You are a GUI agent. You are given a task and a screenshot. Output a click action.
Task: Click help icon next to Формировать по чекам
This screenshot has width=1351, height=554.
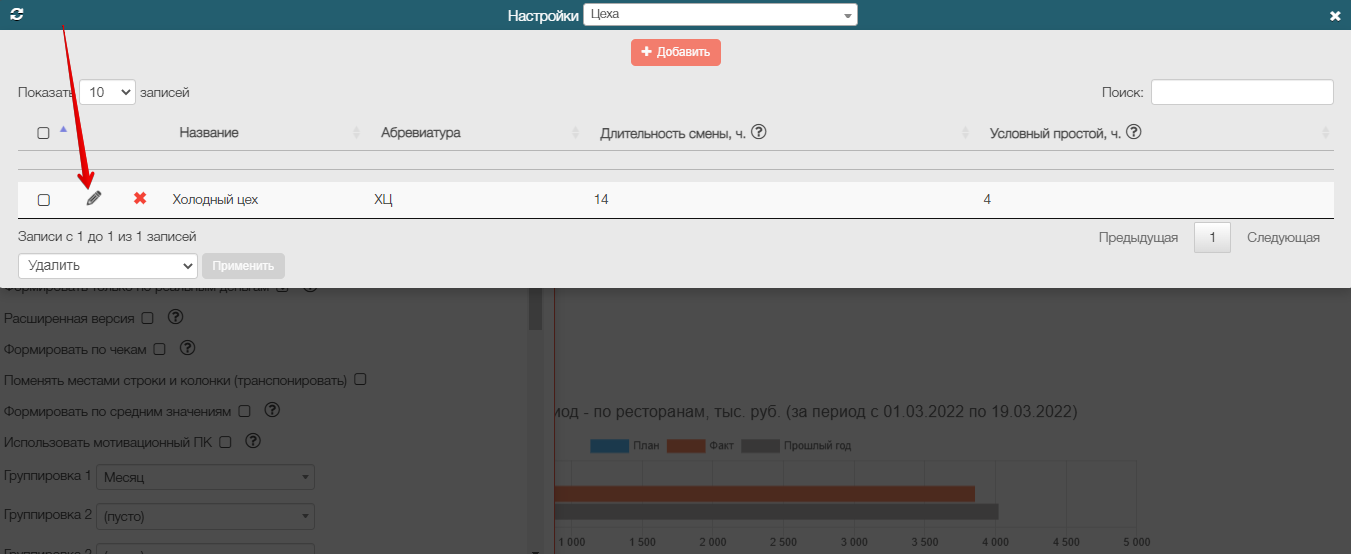coord(187,349)
